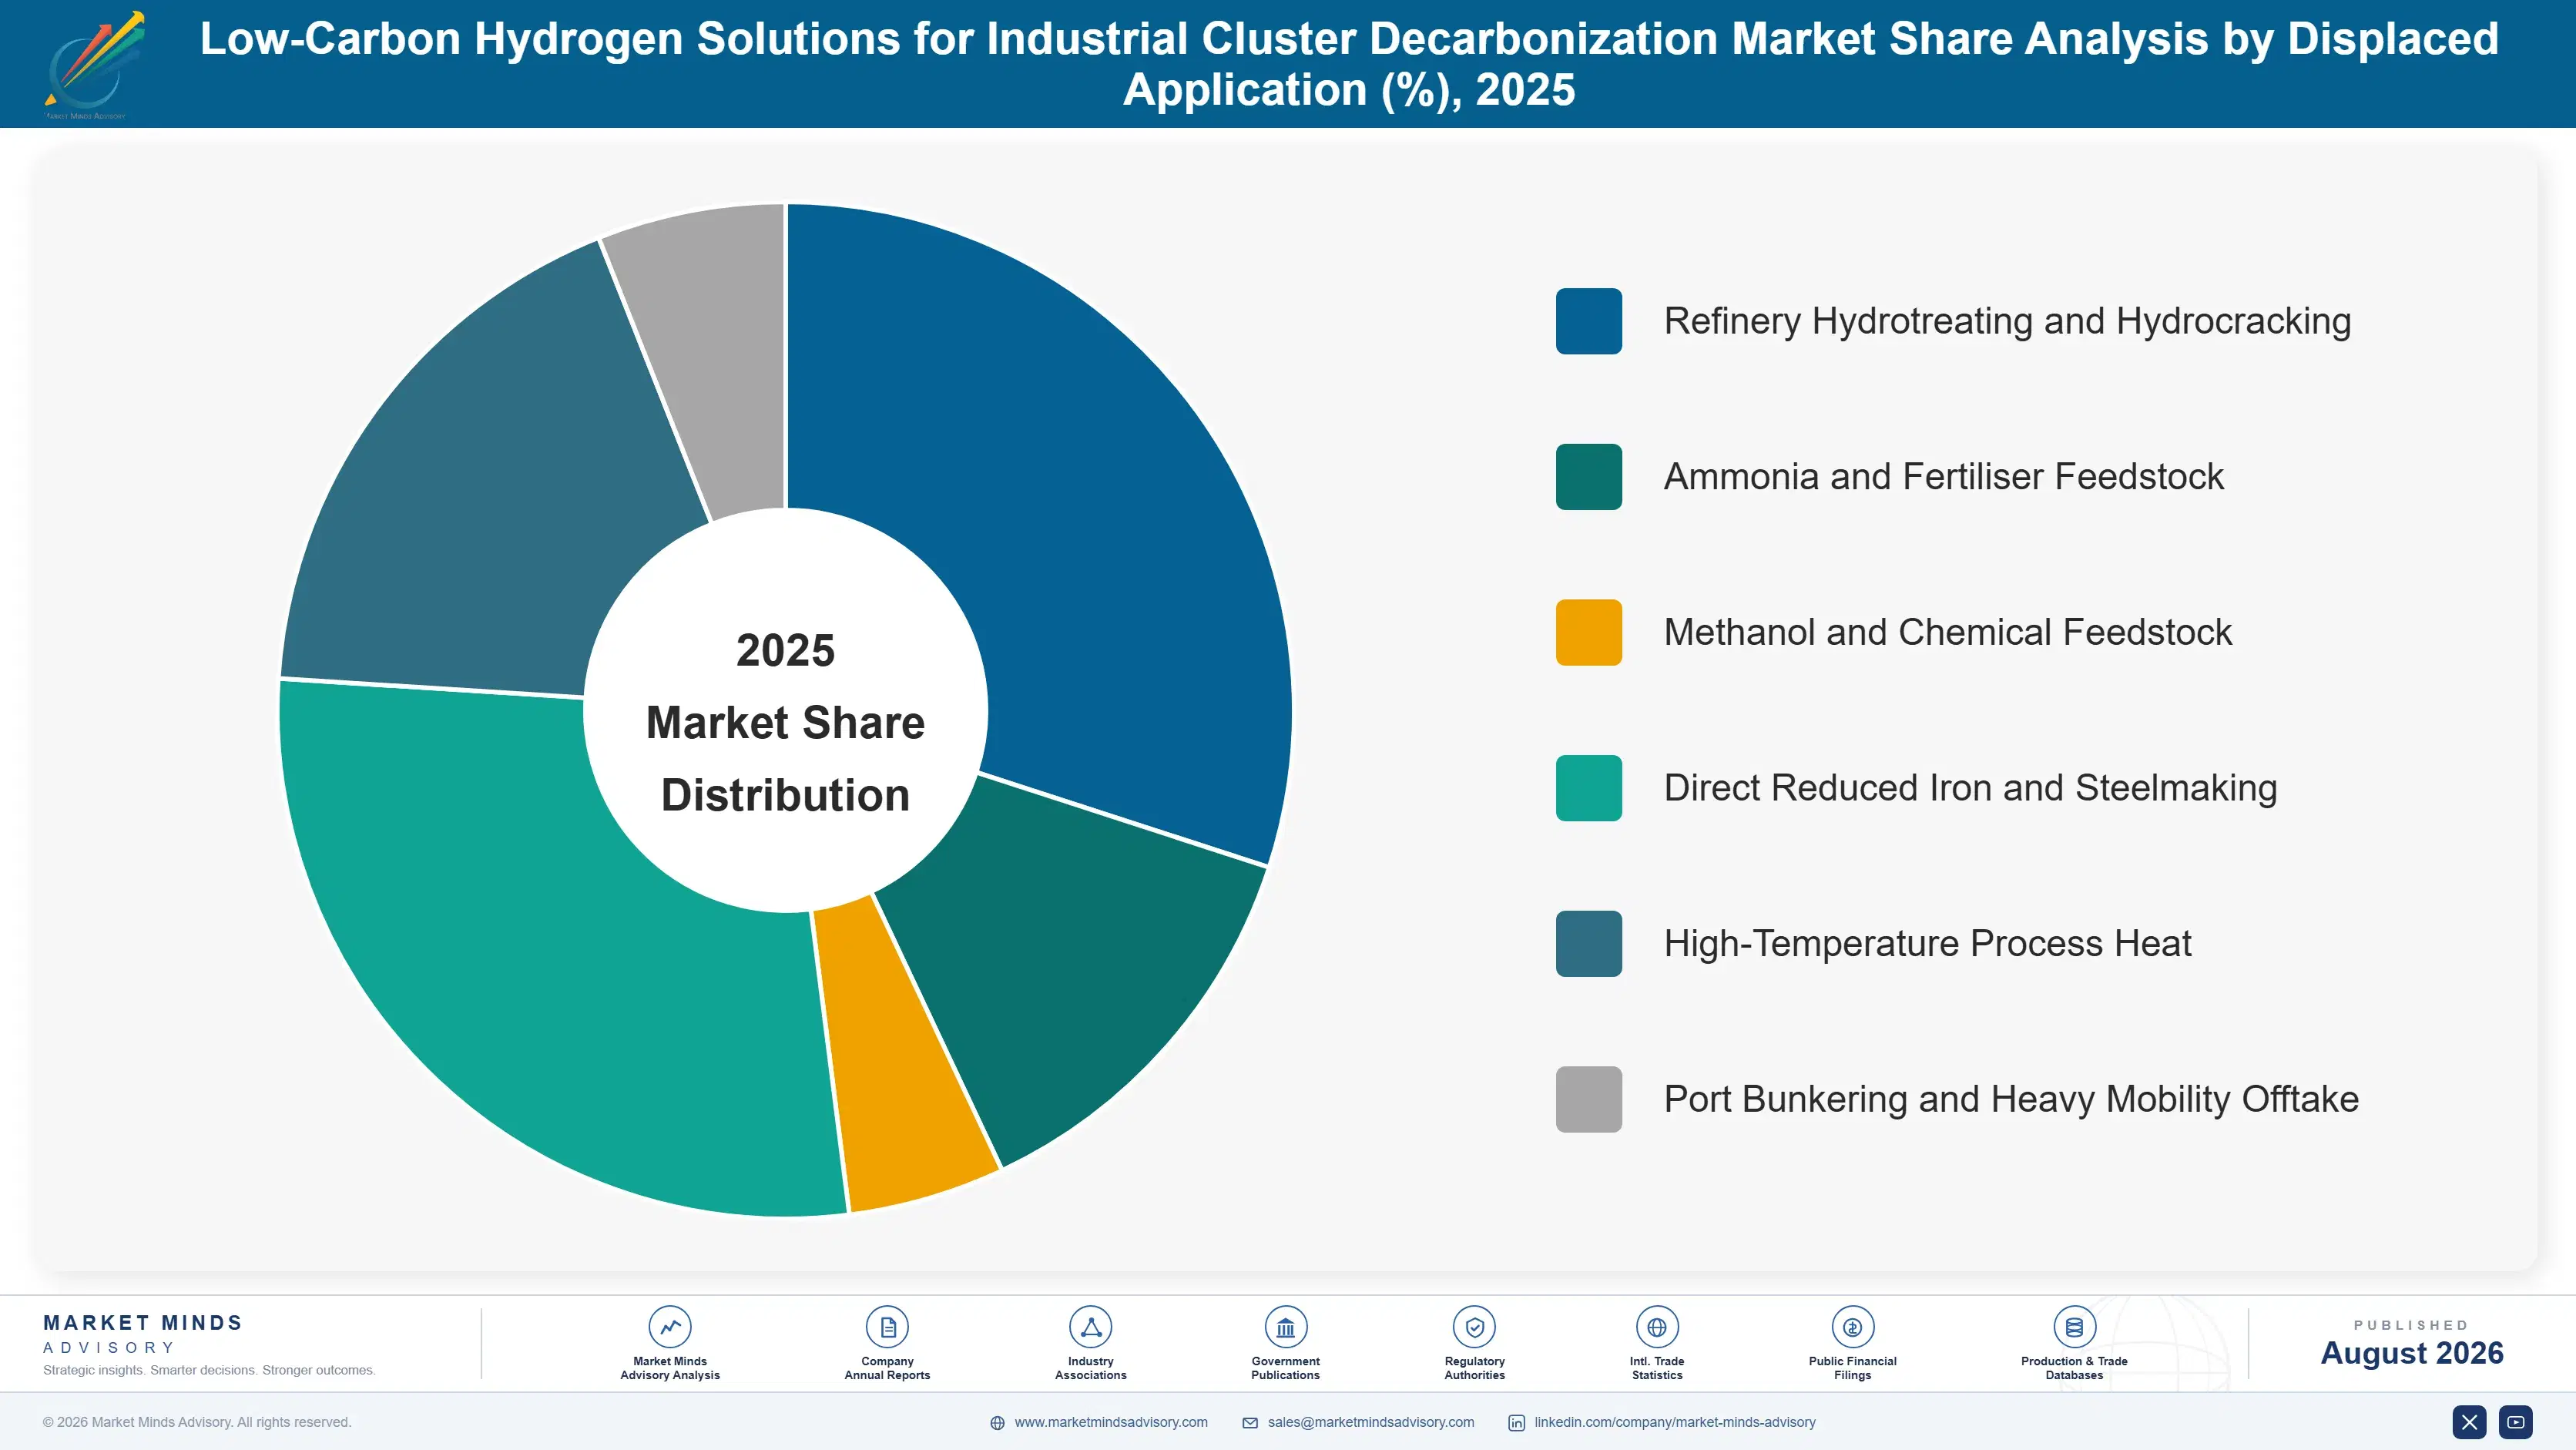Click 'Ammonia and Fertiliser Feedstock' legend label

click(1943, 477)
